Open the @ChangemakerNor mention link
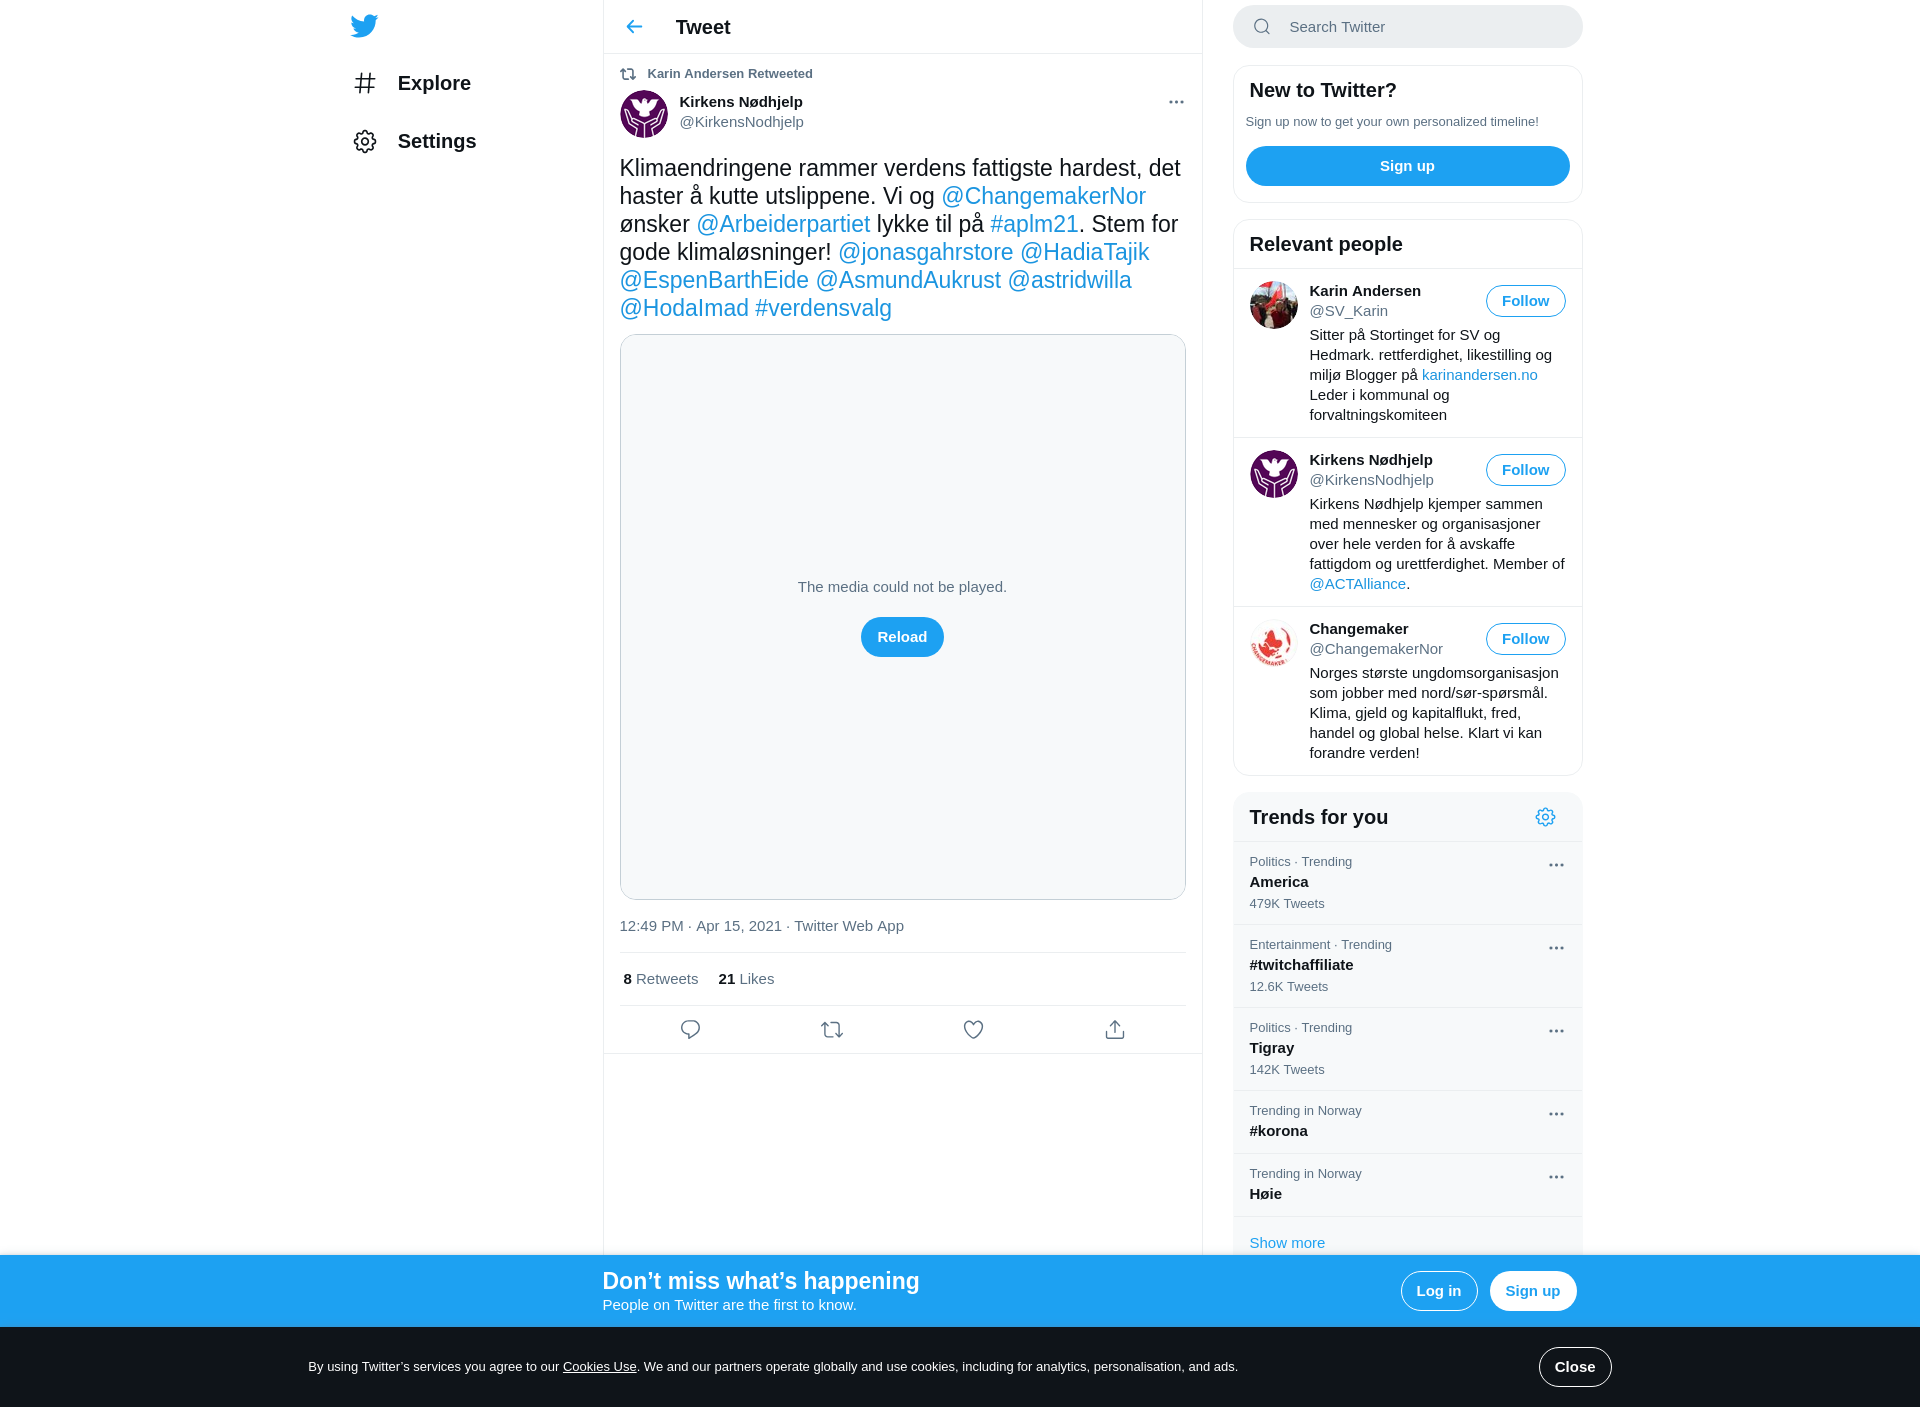Image resolution: width=1920 pixels, height=1407 pixels. (1043, 196)
